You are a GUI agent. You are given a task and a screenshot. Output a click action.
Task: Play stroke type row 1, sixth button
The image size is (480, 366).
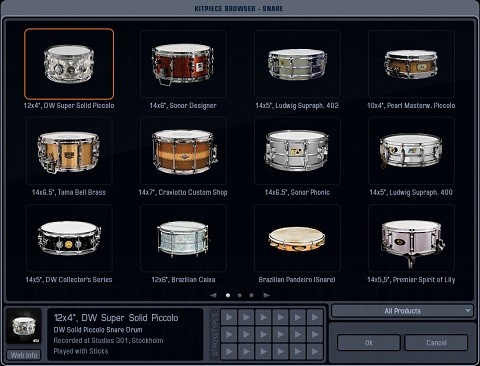tap(315, 317)
